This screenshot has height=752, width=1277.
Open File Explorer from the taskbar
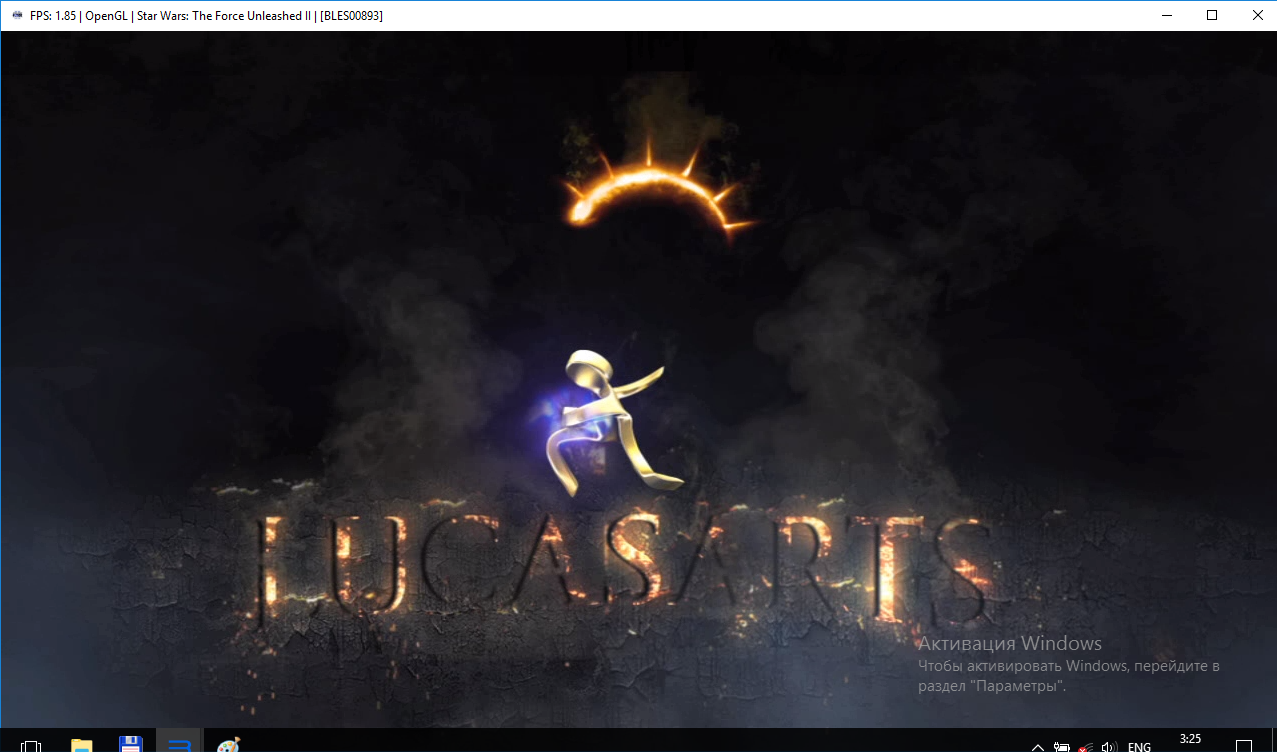[x=81, y=745]
